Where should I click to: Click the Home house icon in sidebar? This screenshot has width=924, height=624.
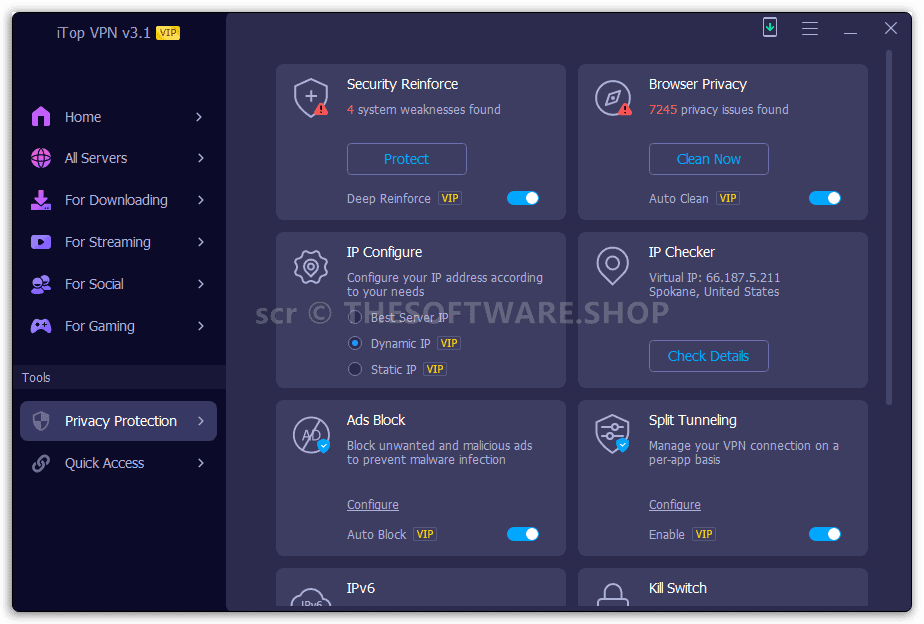41,117
